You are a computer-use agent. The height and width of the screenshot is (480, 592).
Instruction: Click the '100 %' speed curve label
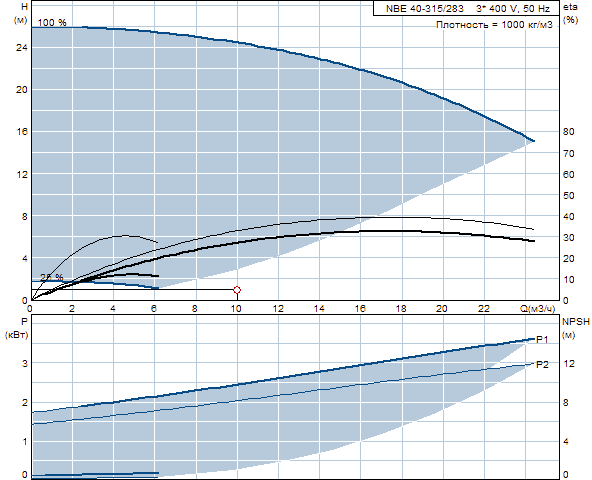52,22
